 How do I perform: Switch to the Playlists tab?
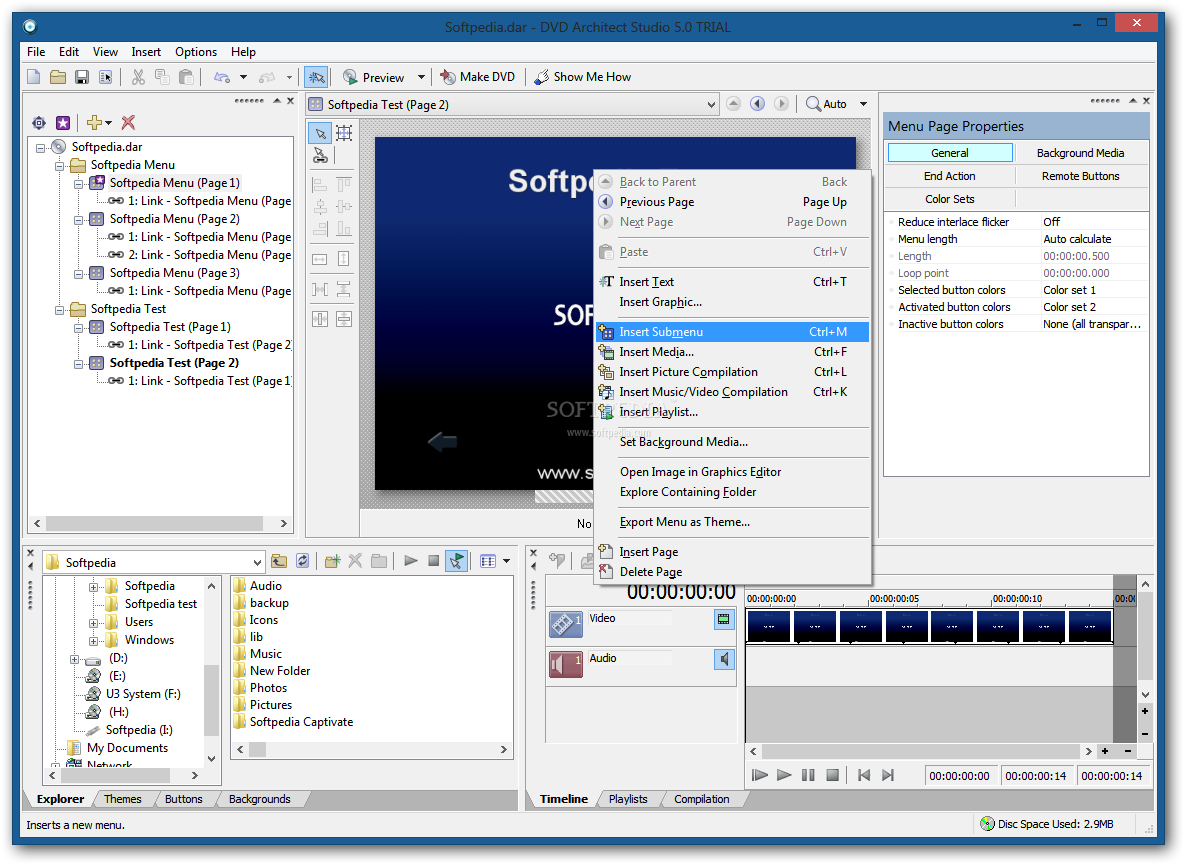[628, 799]
